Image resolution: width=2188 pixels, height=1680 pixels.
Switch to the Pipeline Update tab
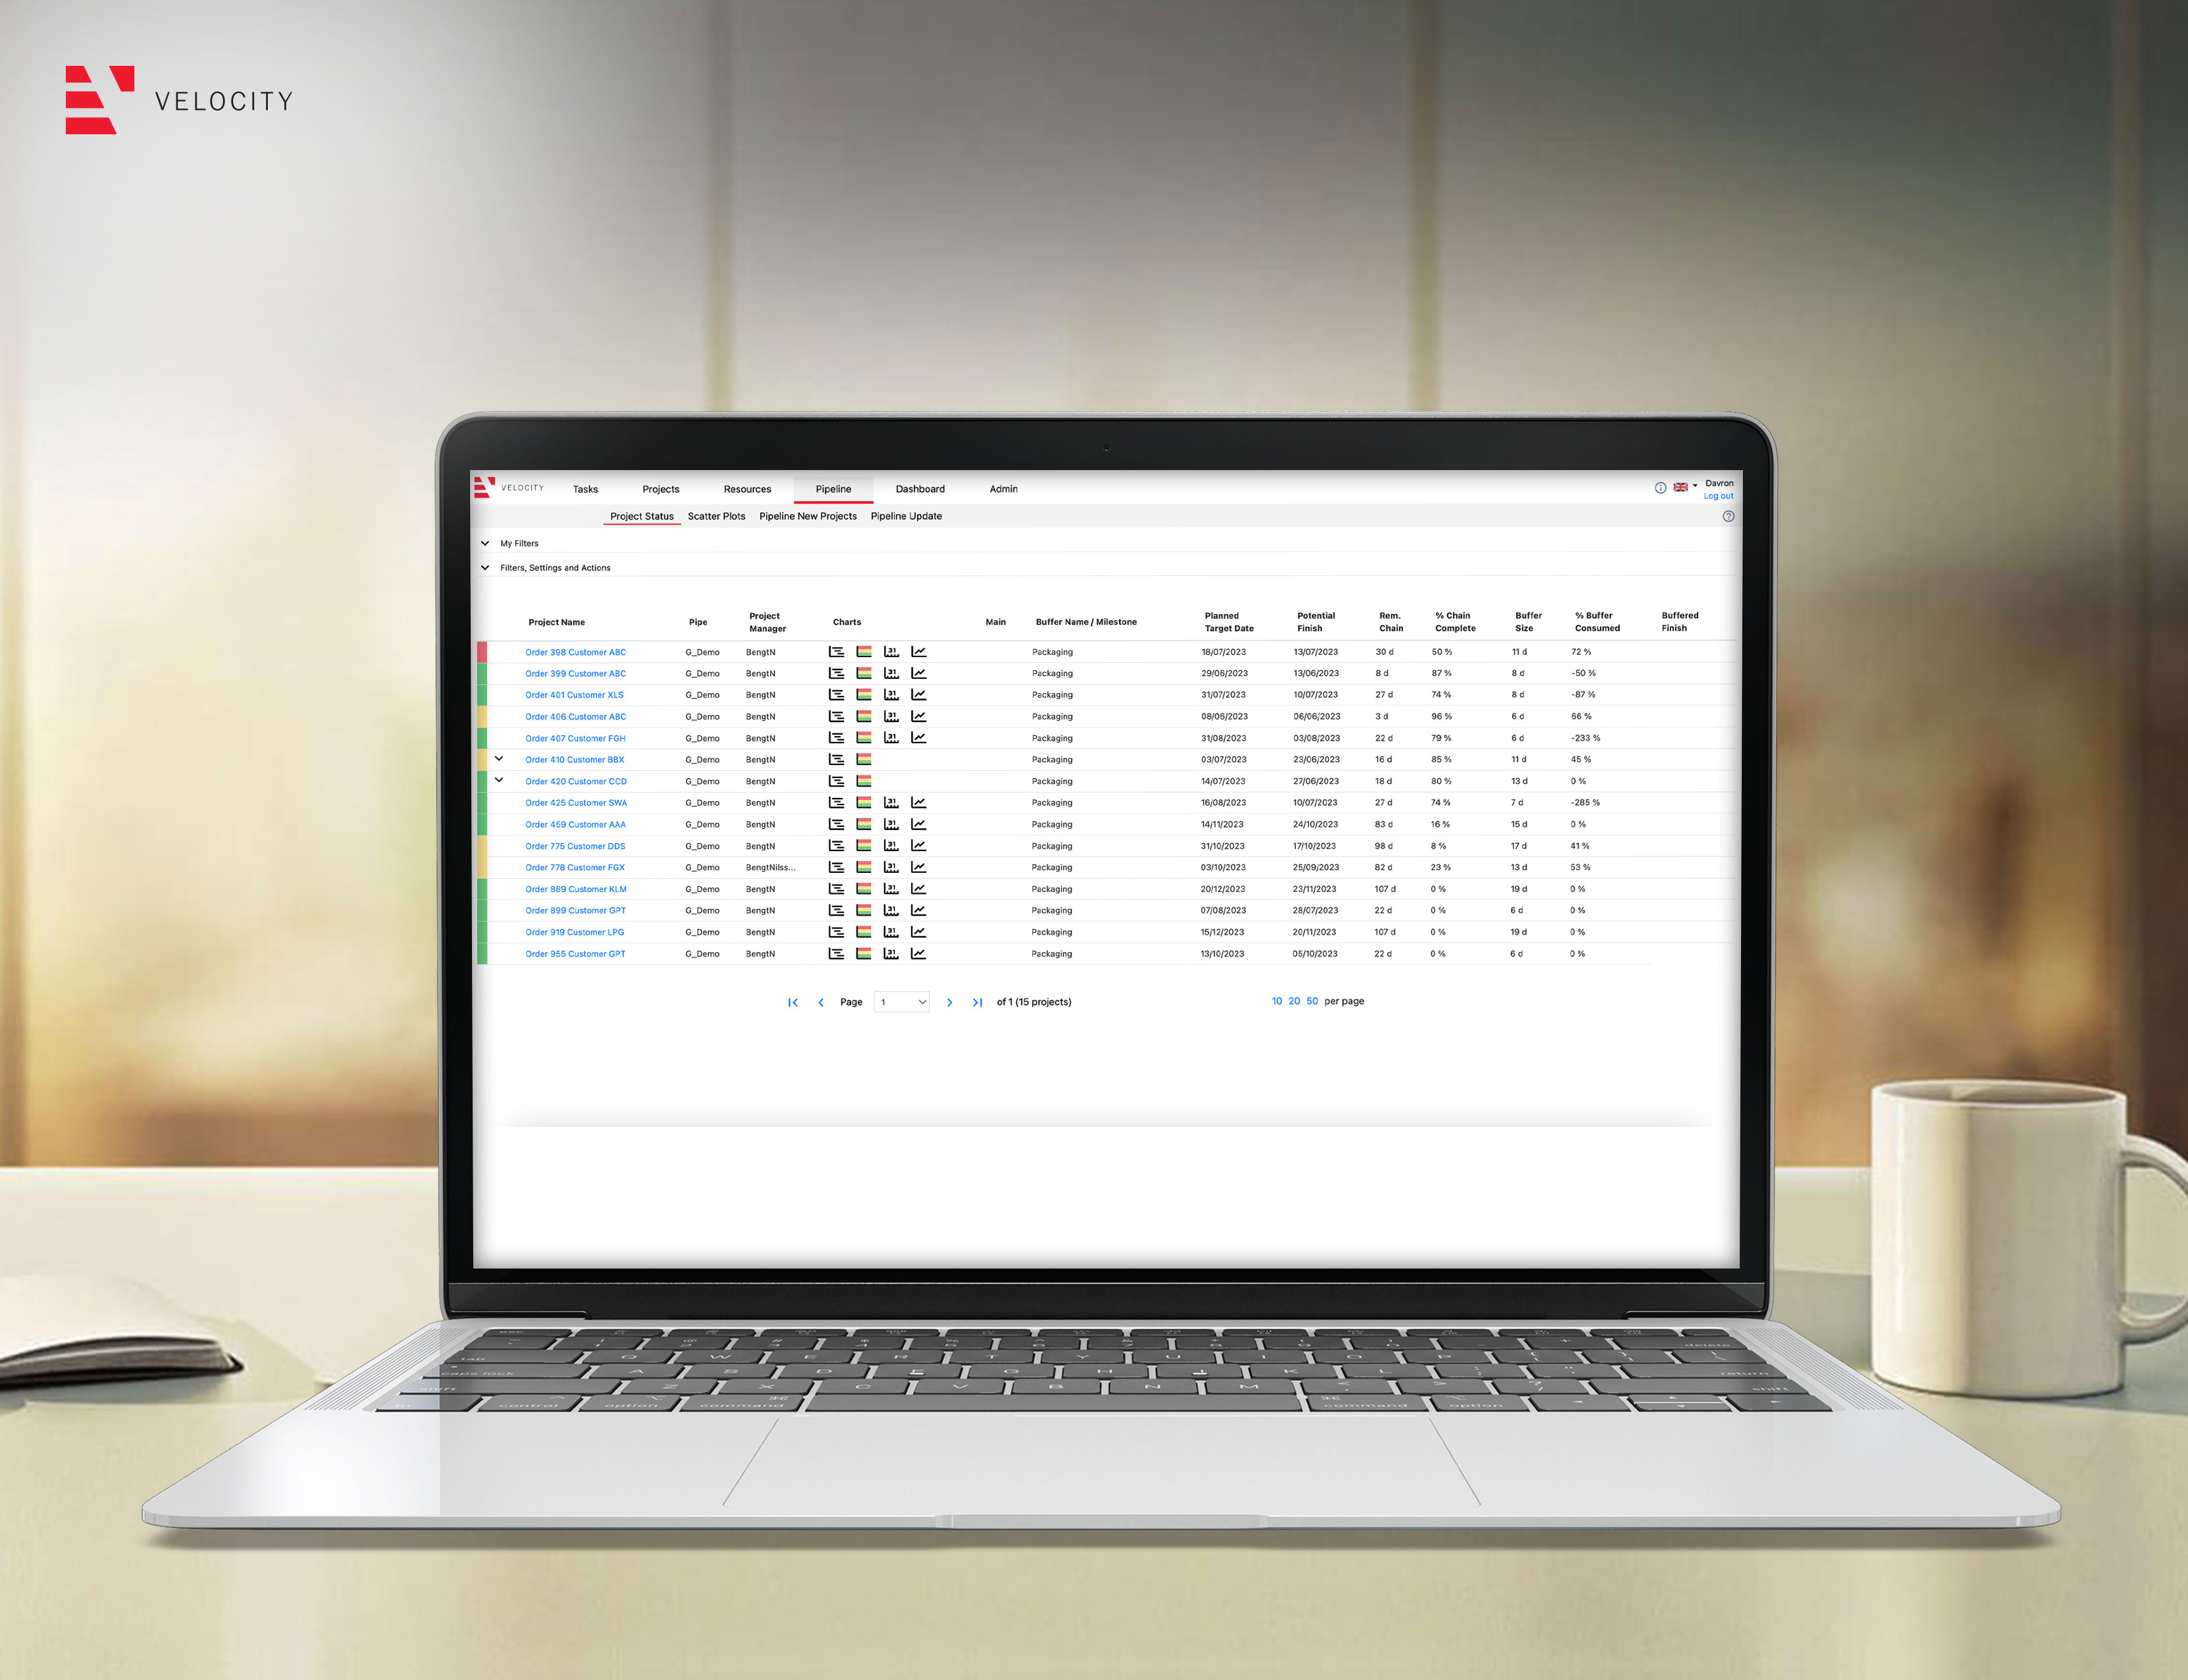tap(906, 516)
